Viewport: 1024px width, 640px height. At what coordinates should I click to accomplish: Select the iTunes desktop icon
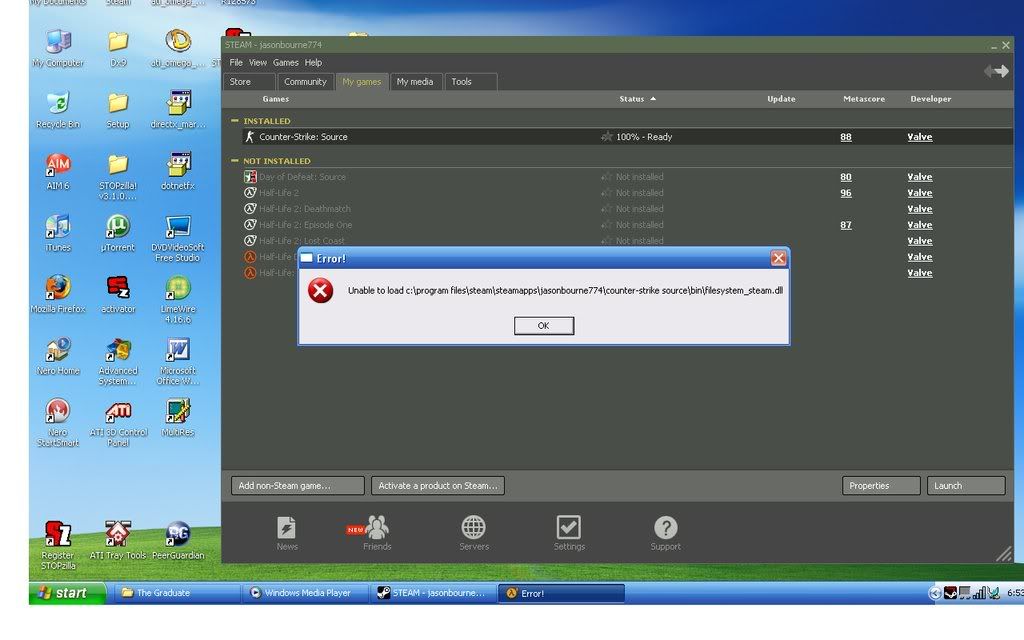click(58, 233)
